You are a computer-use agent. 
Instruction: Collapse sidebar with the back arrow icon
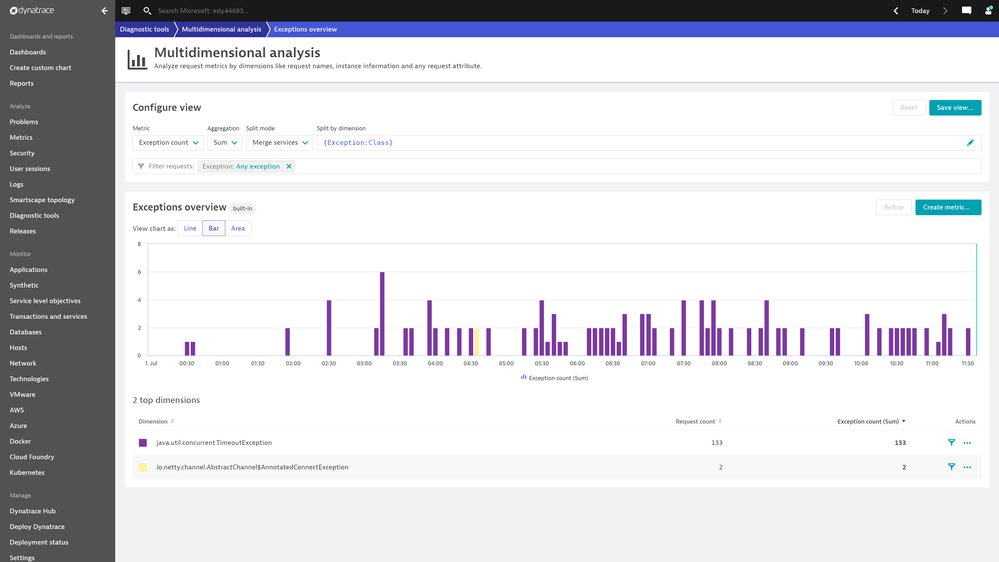click(104, 11)
